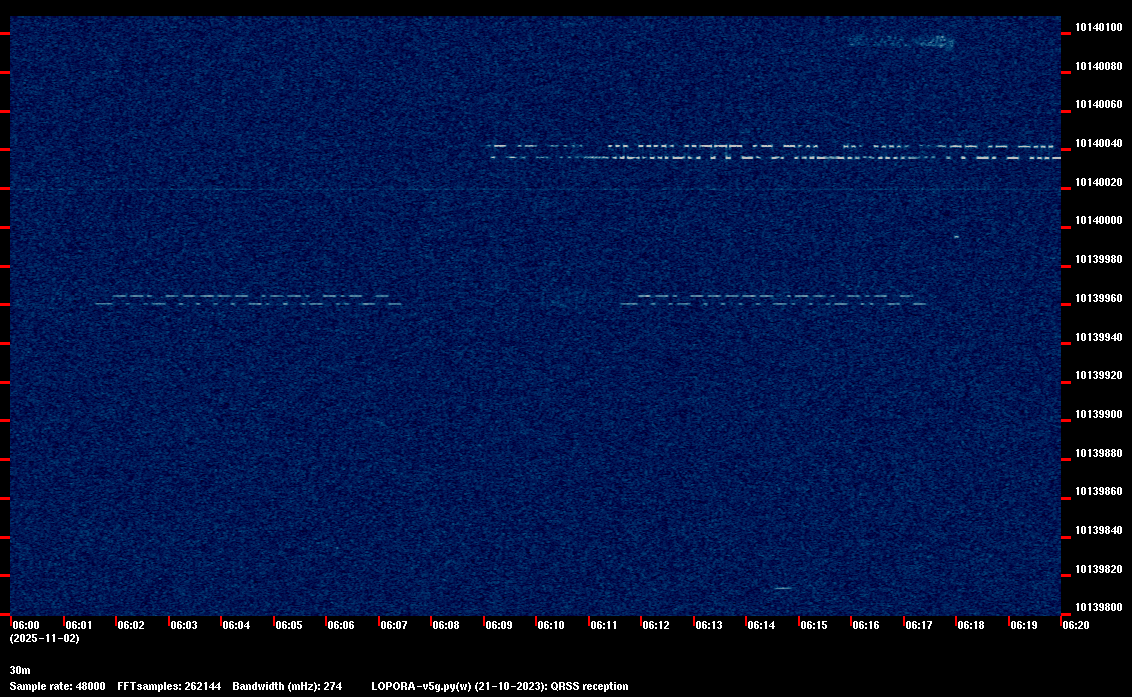Pick the 06:11 time label
Viewport: 1132px width, 697px height.
point(604,625)
